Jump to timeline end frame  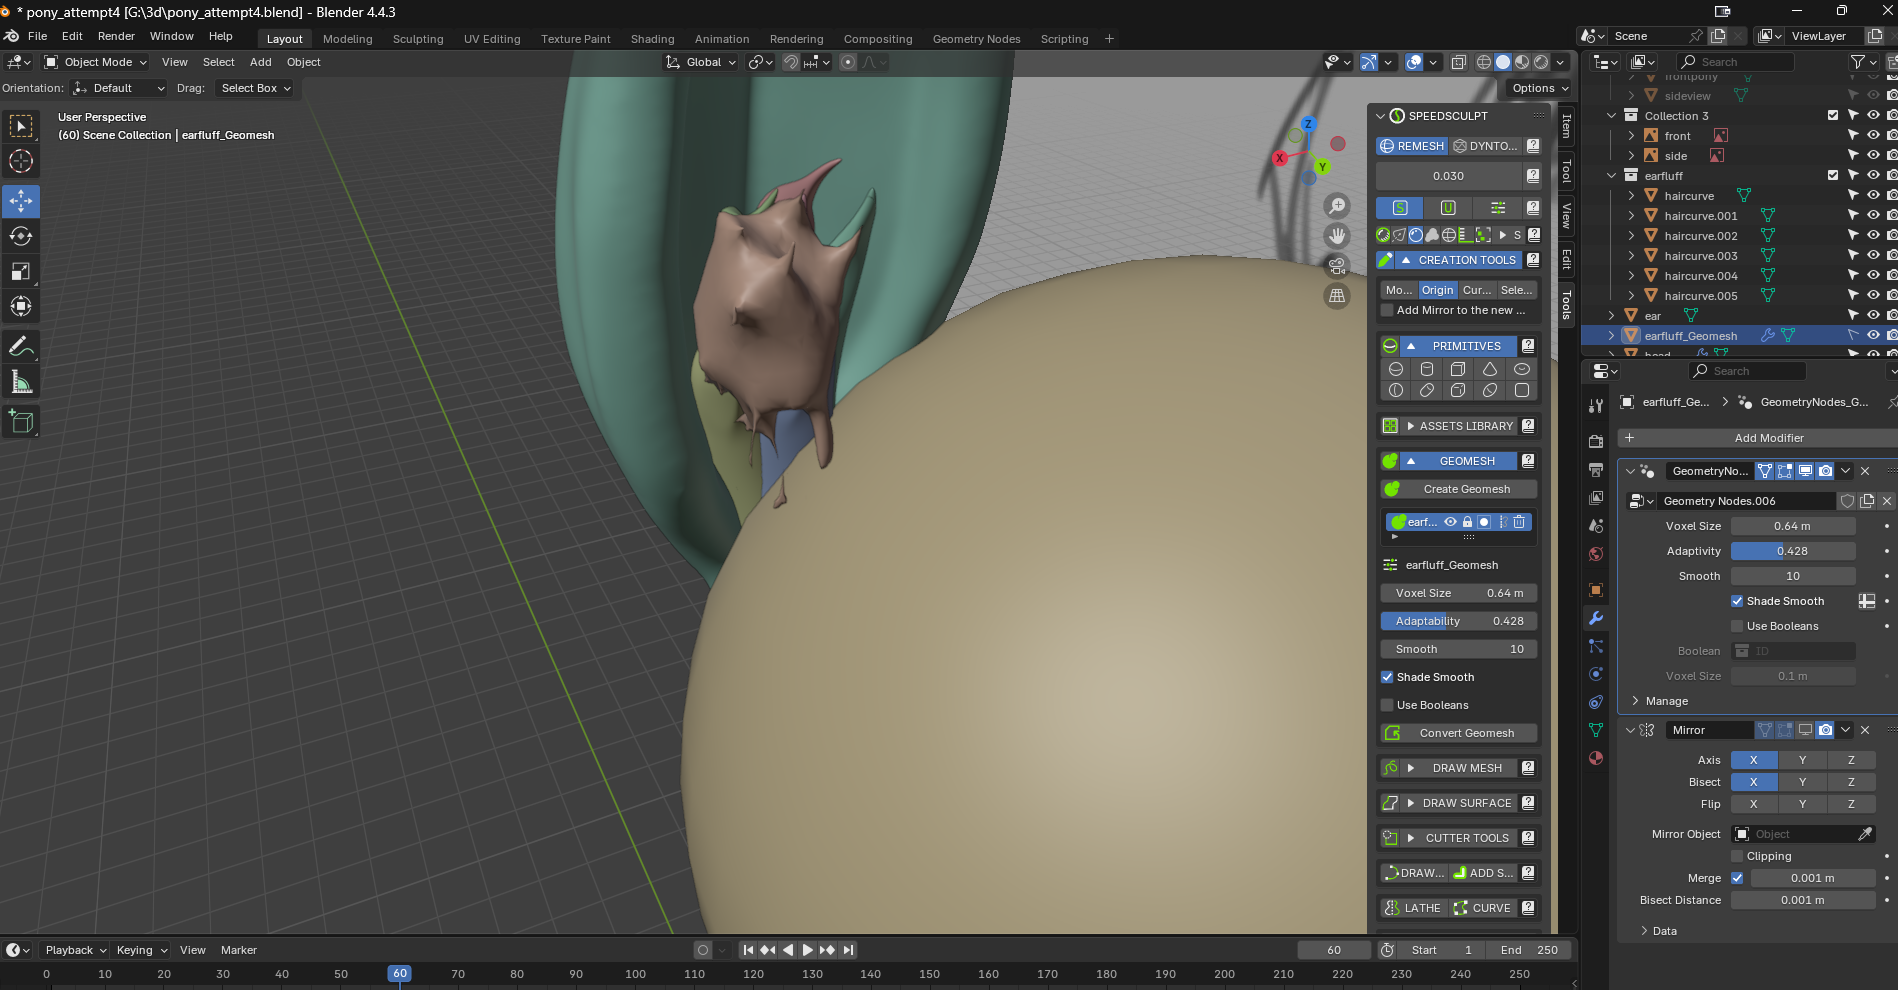pyautogui.click(x=848, y=950)
